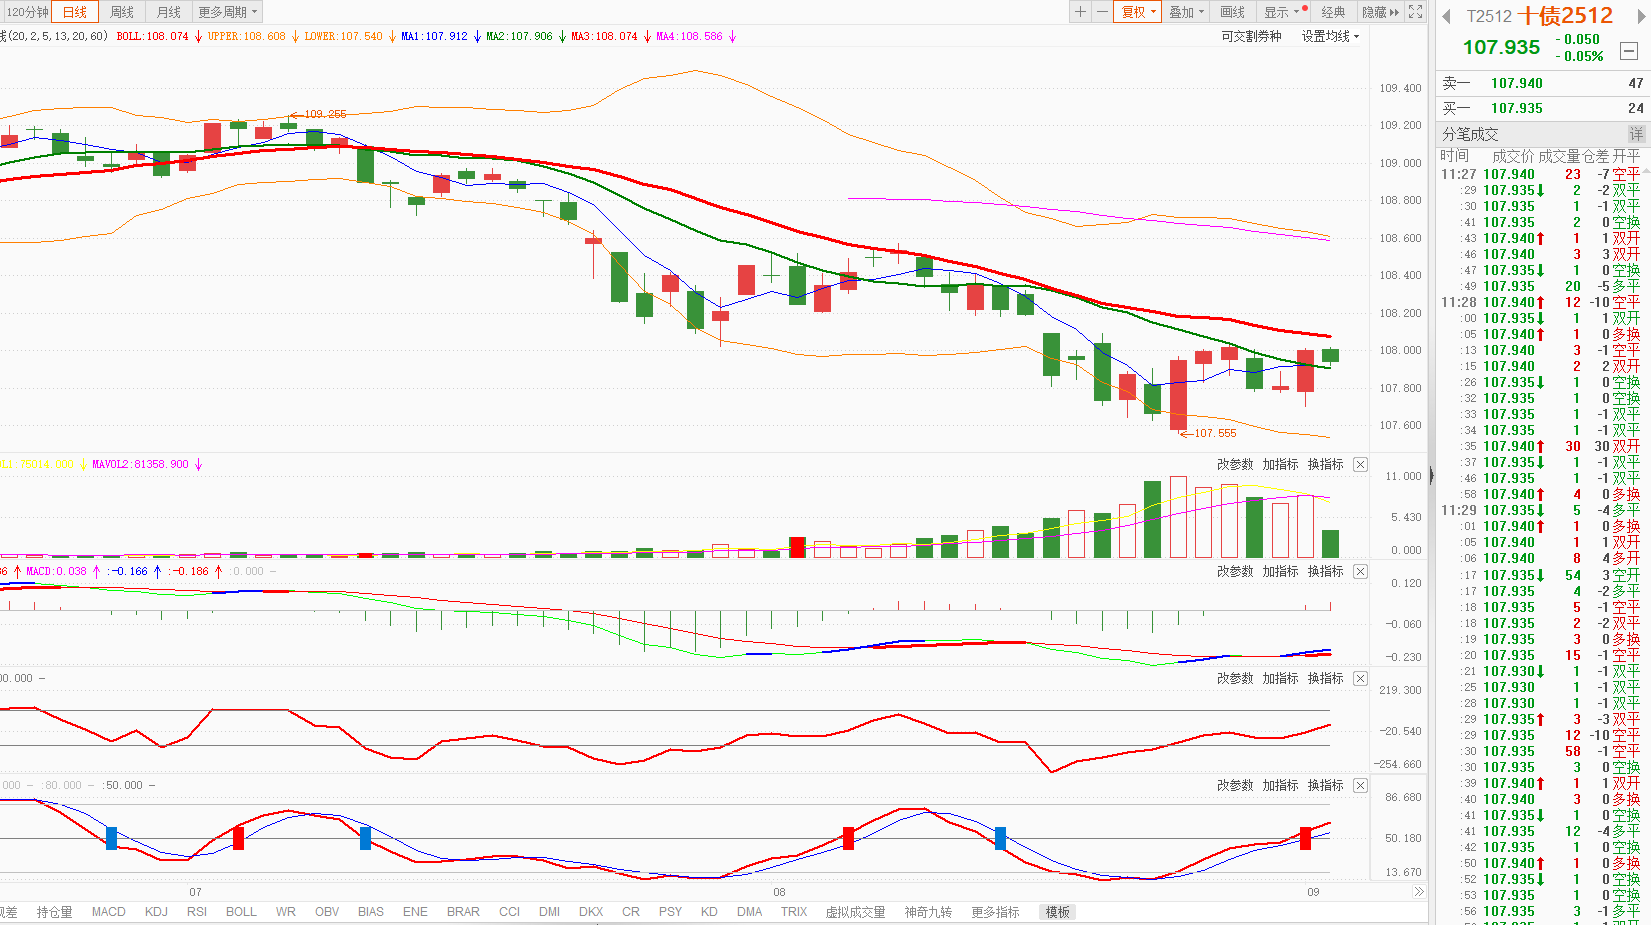The image size is (1651, 925).
Task: Close the KD indicator pane
Action: 1360,786
